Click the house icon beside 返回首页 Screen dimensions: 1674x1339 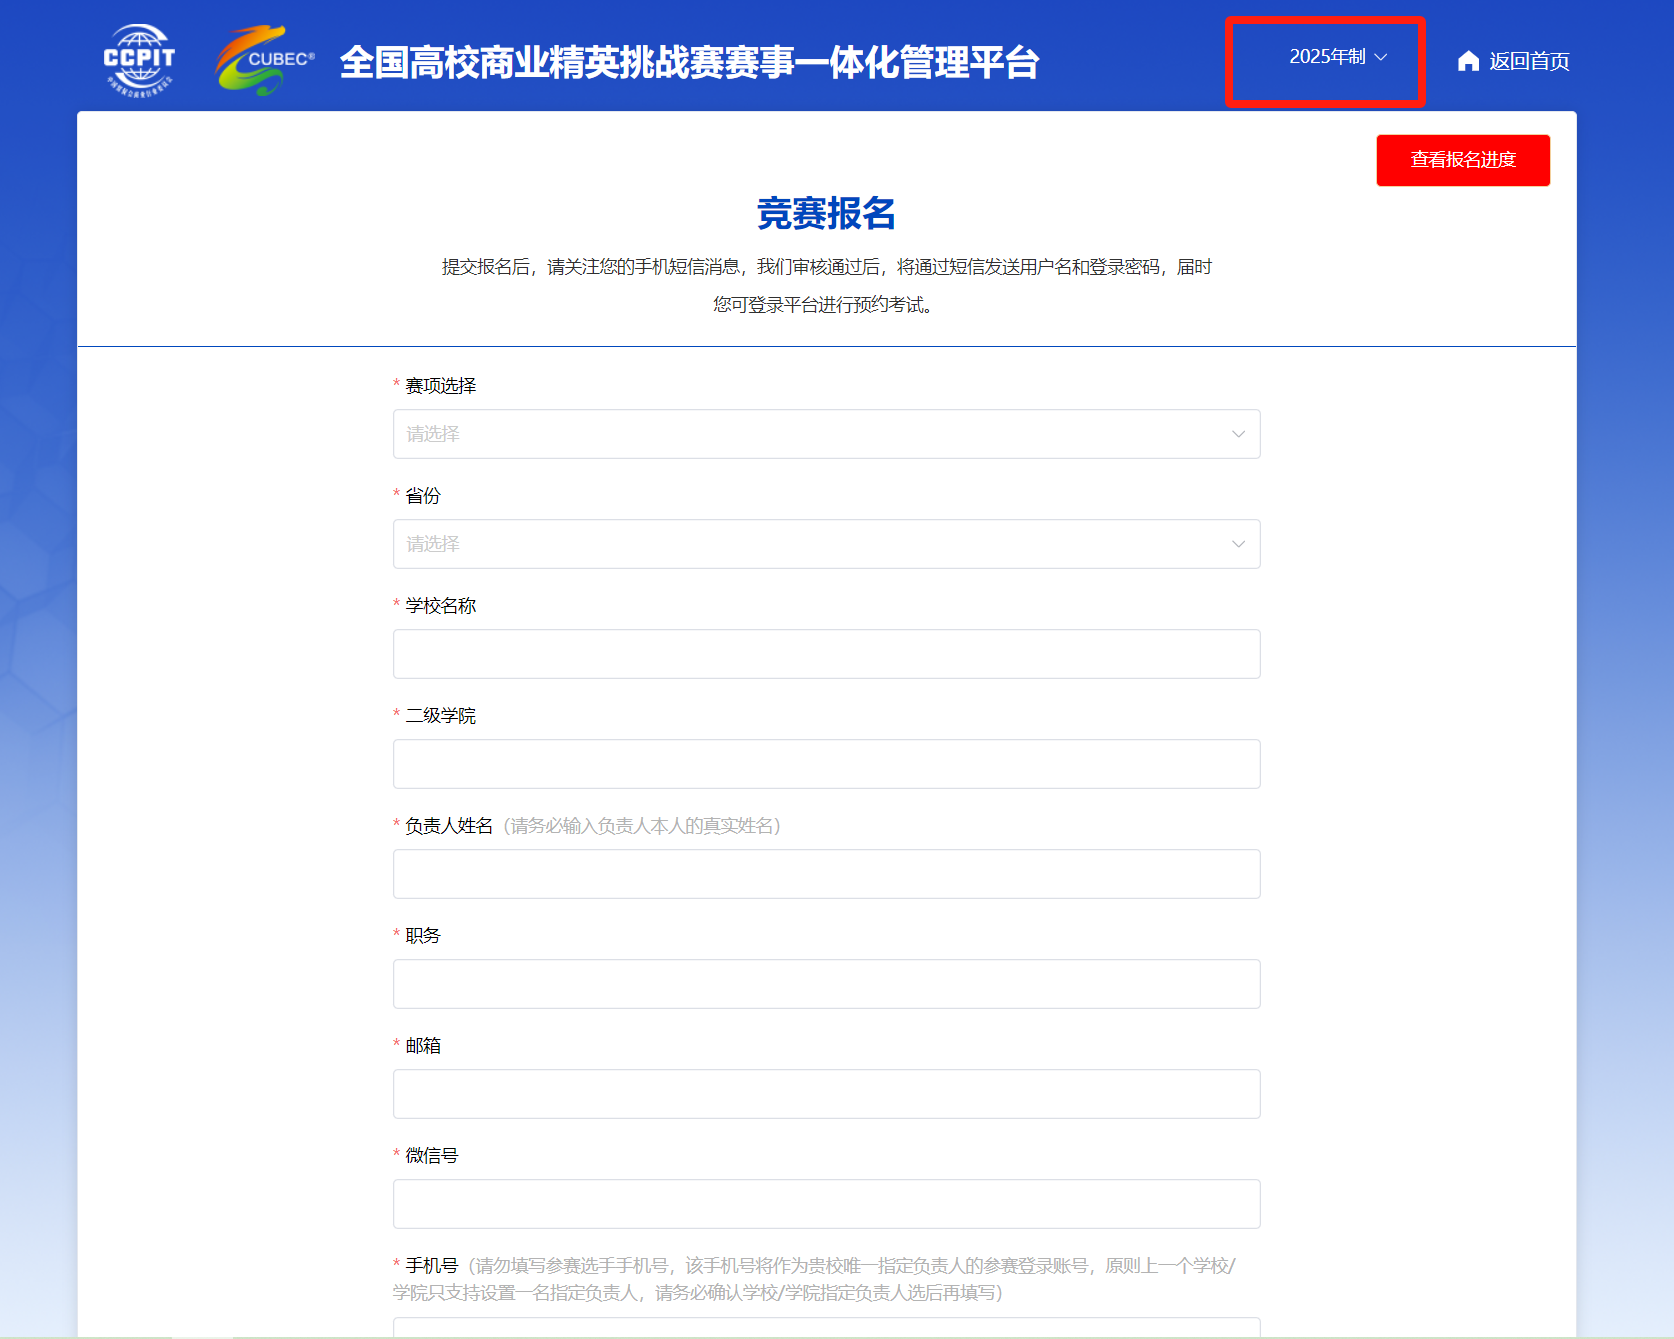[x=1468, y=61]
